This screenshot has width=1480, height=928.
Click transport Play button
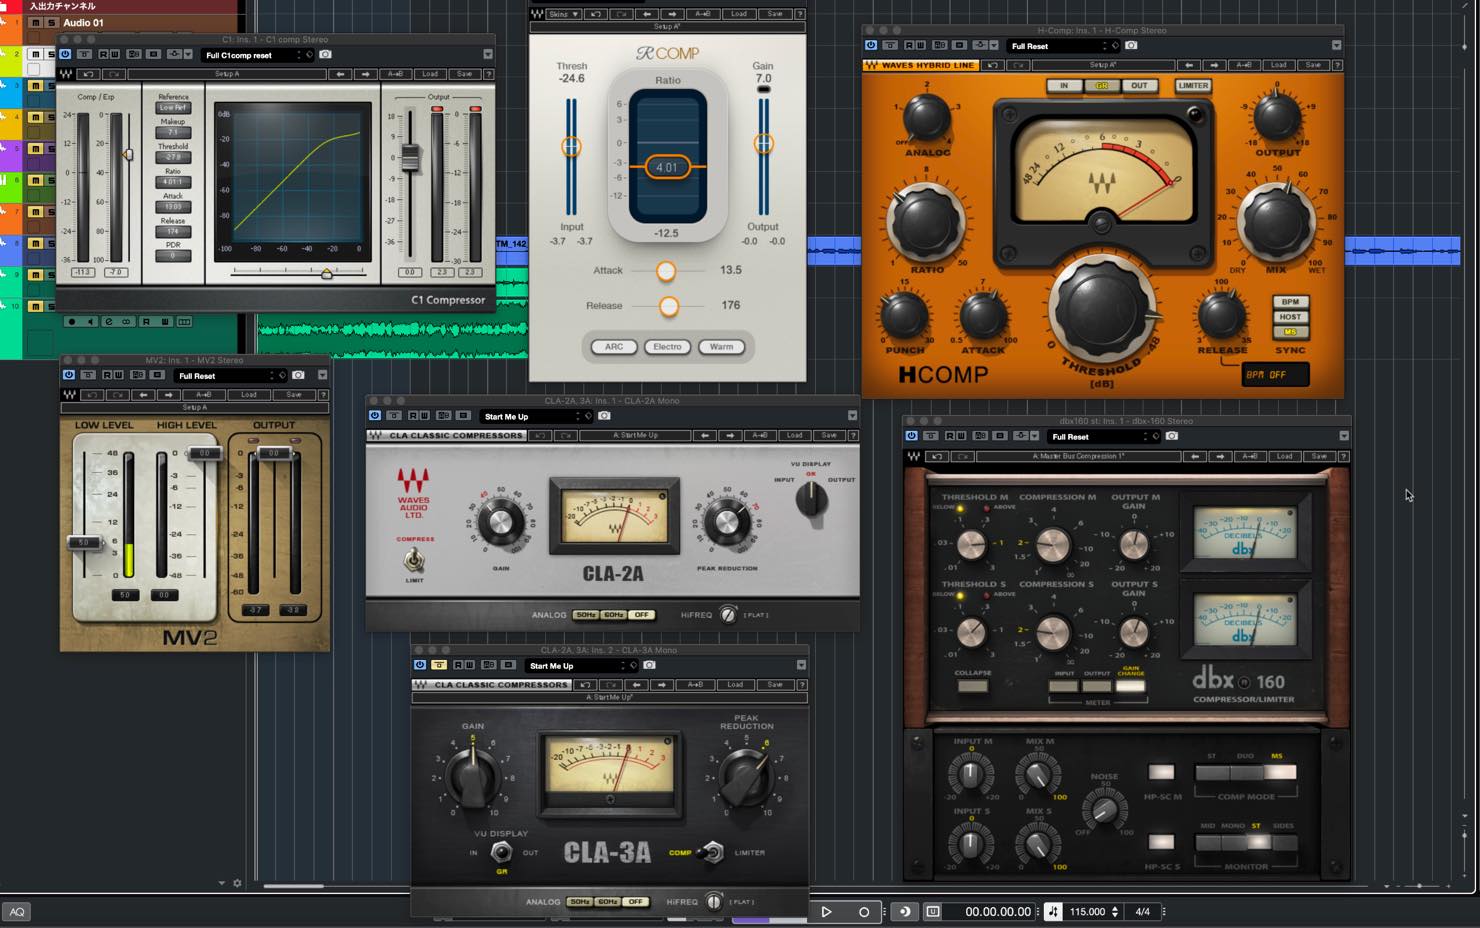826,912
